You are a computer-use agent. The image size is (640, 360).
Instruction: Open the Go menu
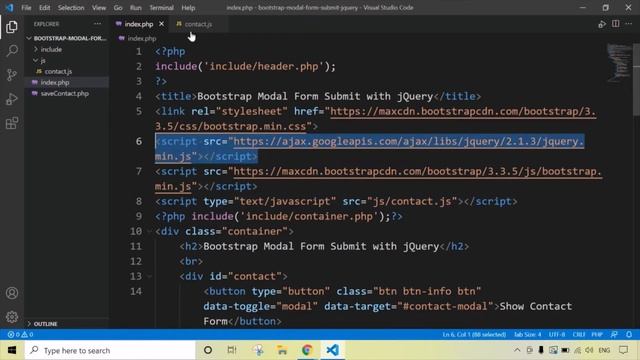[118, 7]
